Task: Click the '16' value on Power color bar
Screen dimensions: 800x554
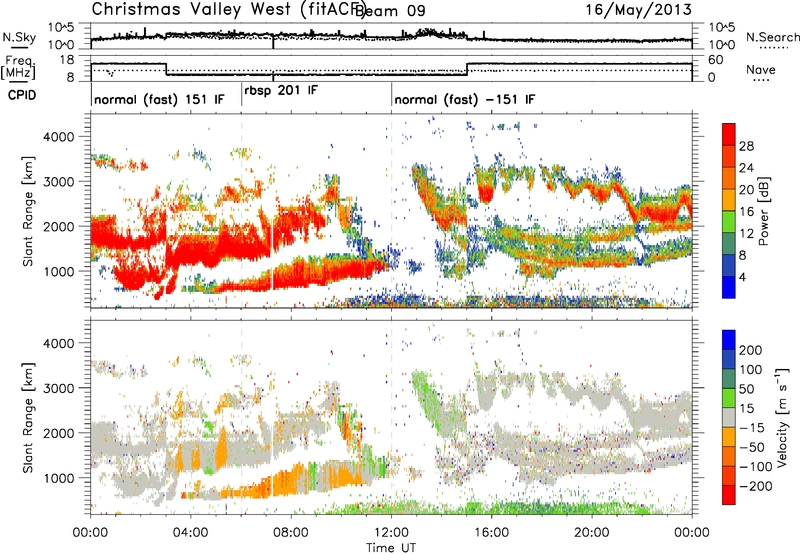Action: tap(746, 212)
